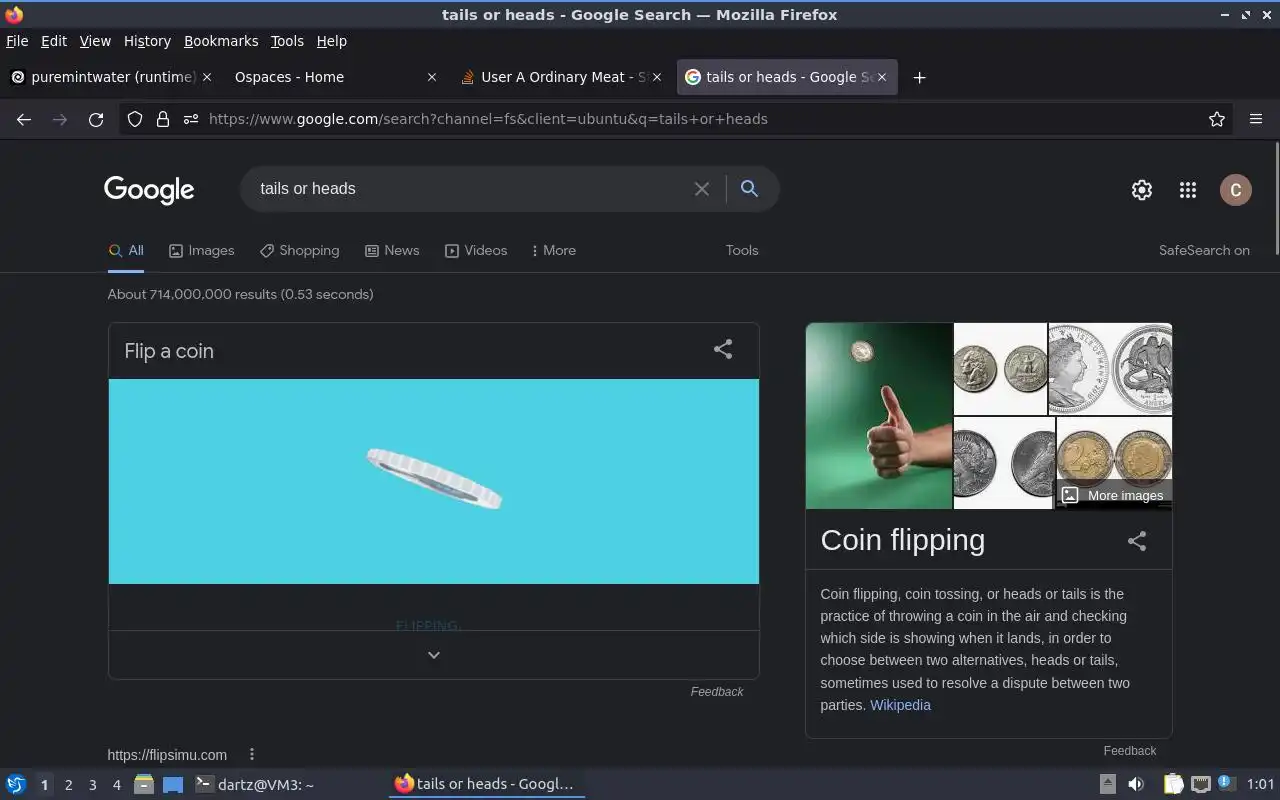Screen dimensions: 1280x800
Task: Switch to the User A Ordinary Meat tab
Action: pyautogui.click(x=560, y=77)
